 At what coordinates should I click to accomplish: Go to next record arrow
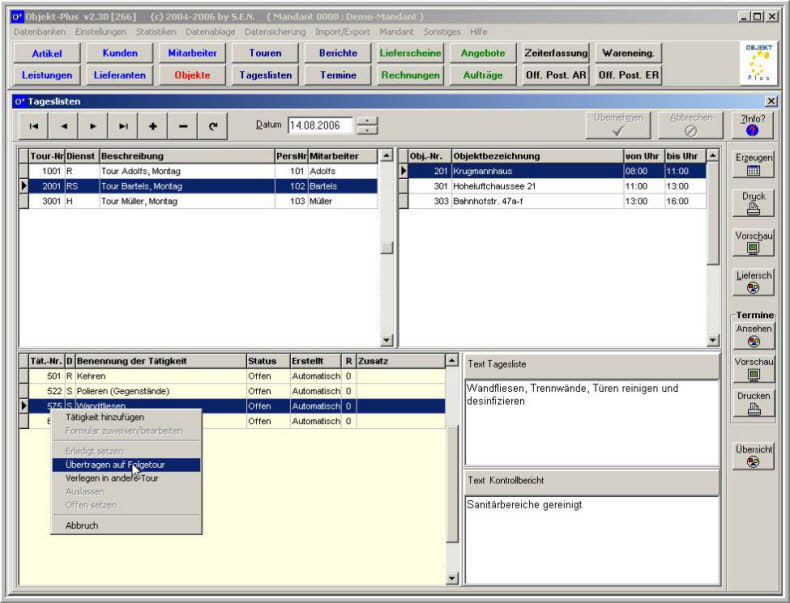pos(93,126)
